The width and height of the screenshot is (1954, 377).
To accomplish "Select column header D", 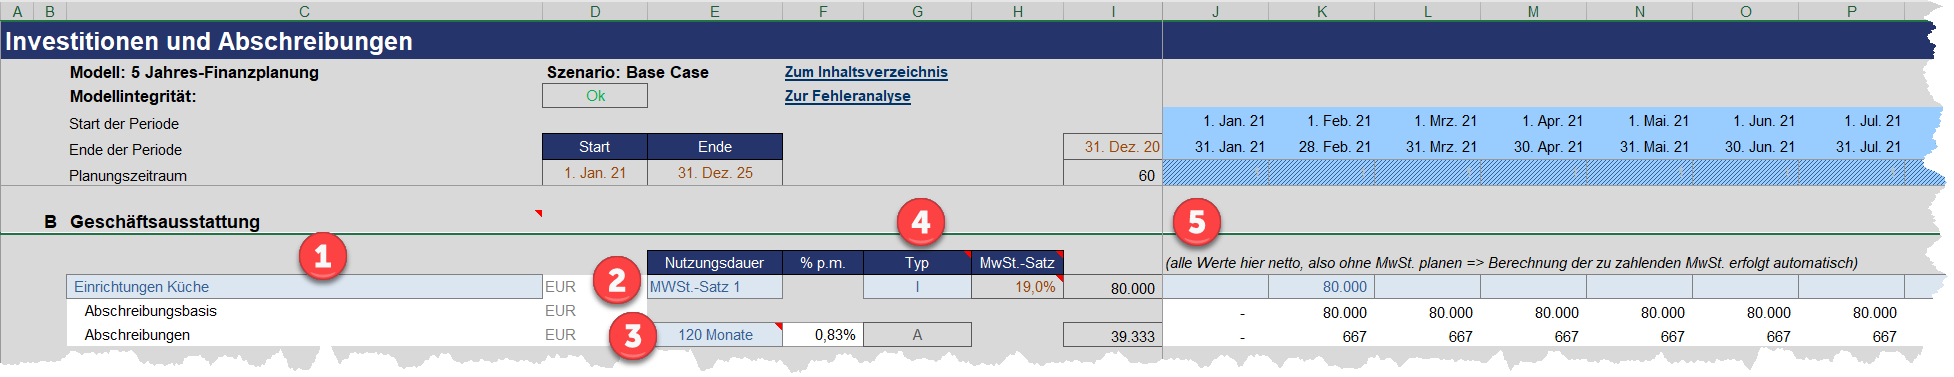I will [595, 11].
